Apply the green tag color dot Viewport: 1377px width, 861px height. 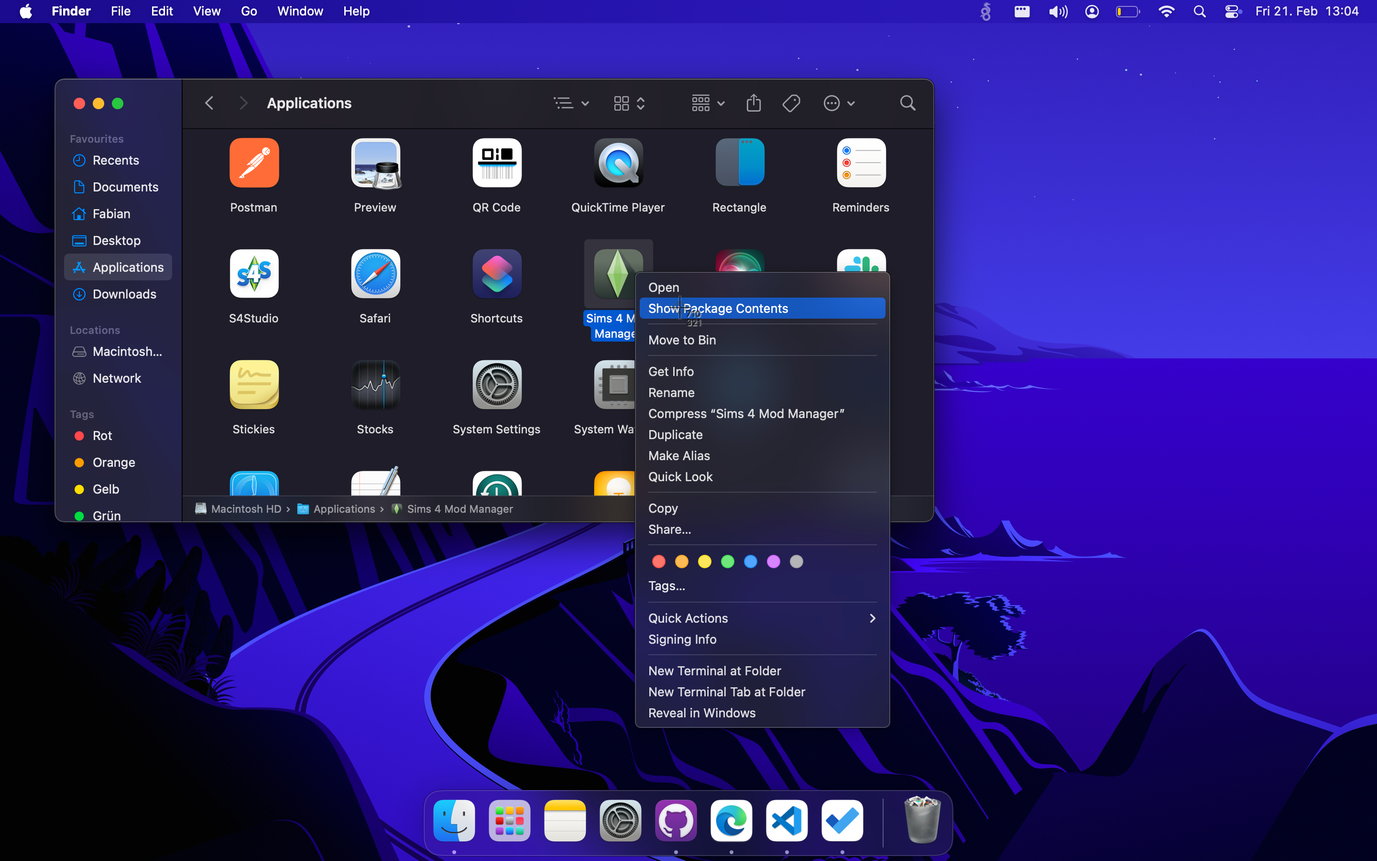pos(728,562)
